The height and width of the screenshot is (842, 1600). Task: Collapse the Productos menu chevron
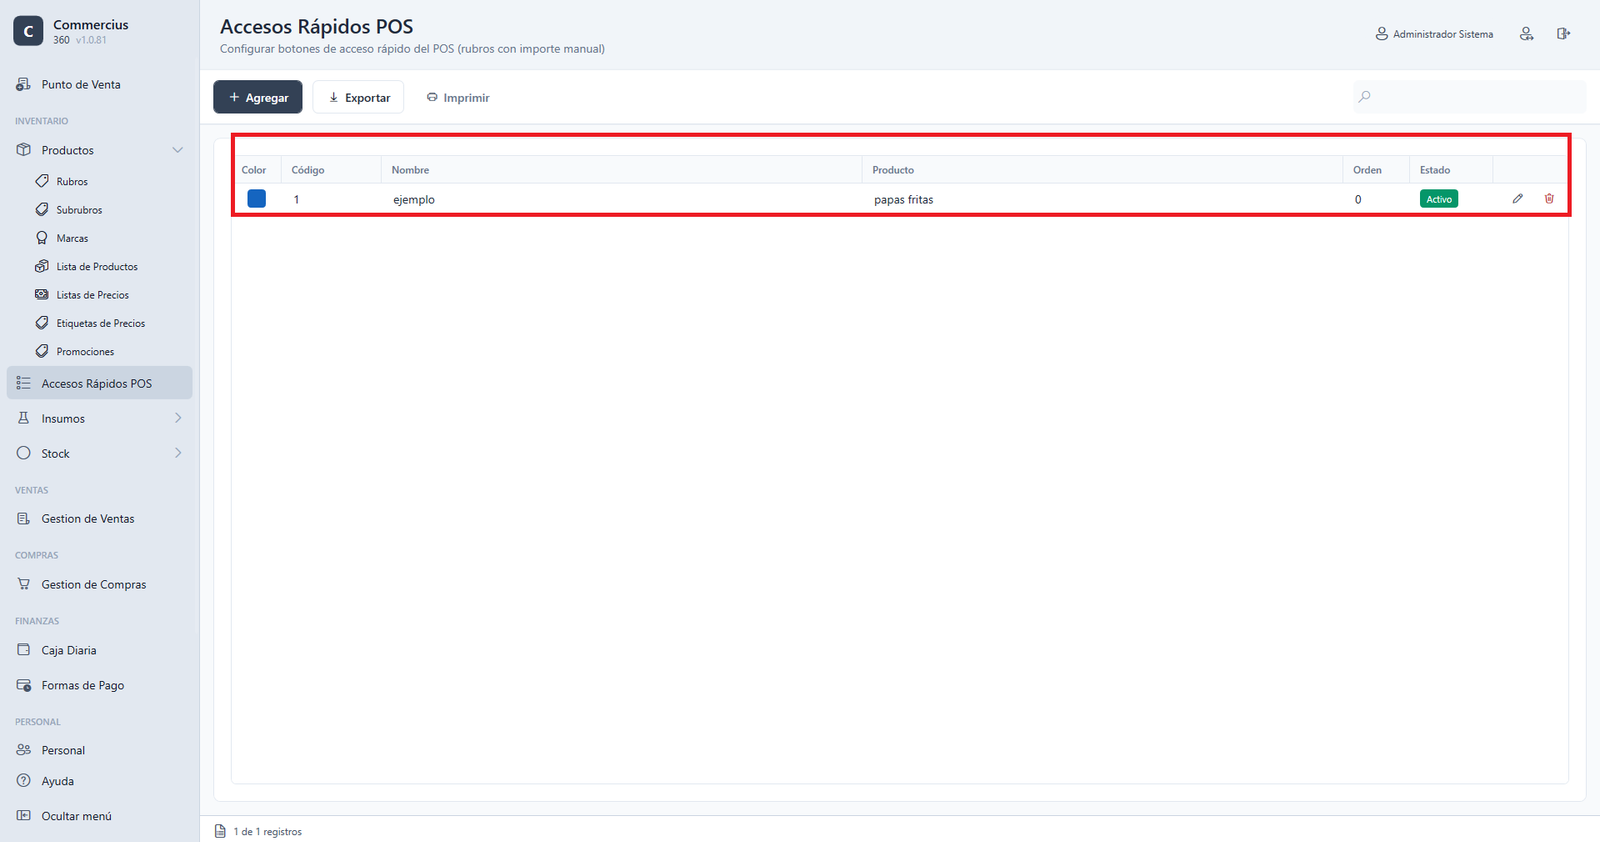178,150
